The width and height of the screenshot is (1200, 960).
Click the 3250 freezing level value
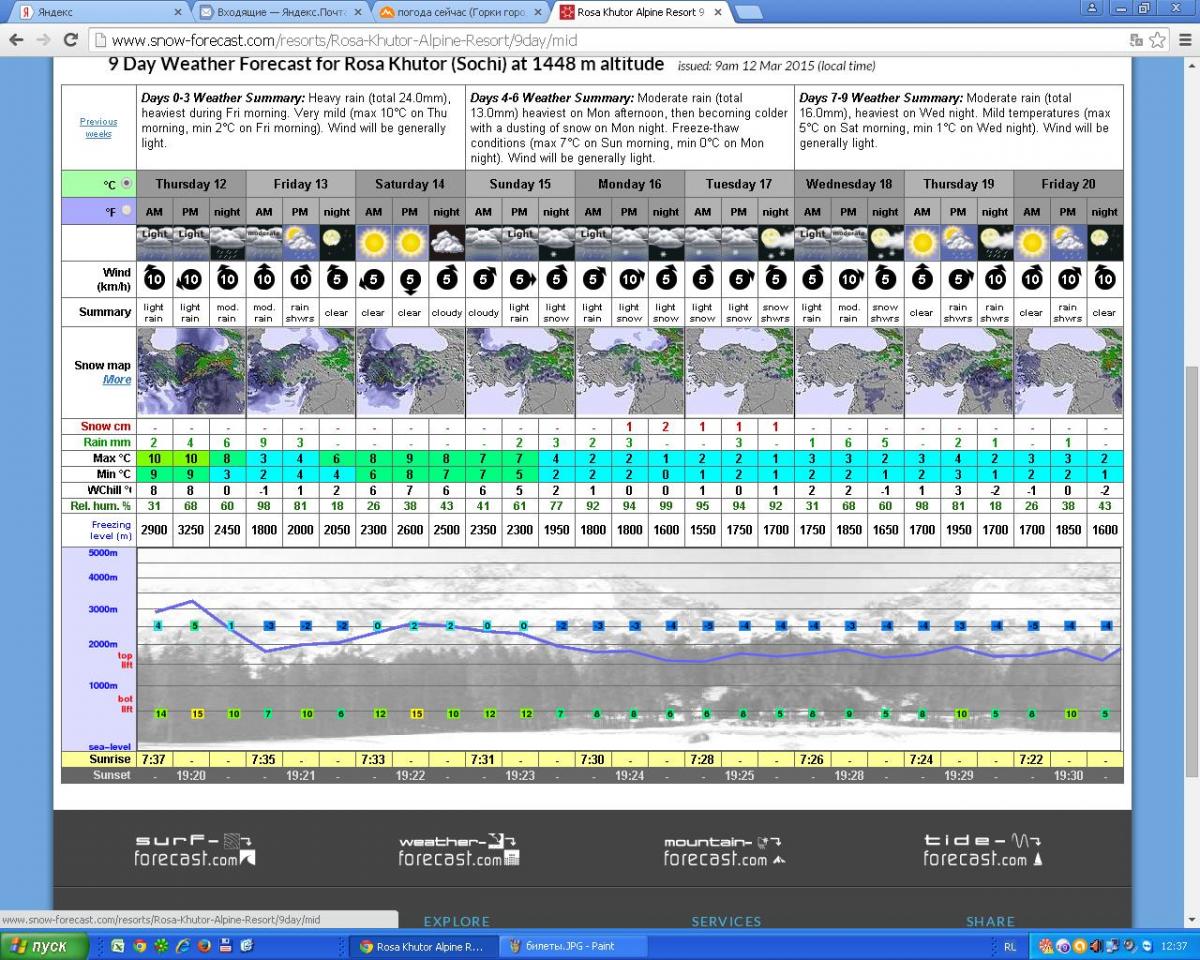pos(190,529)
